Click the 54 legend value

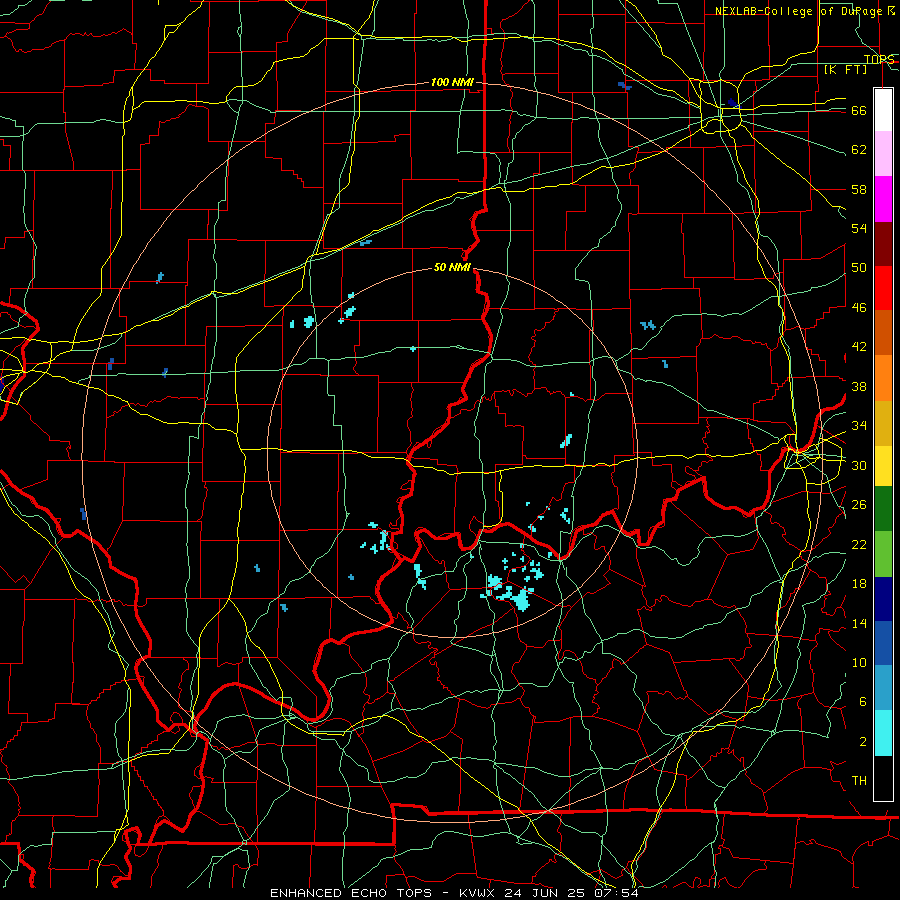[859, 228]
